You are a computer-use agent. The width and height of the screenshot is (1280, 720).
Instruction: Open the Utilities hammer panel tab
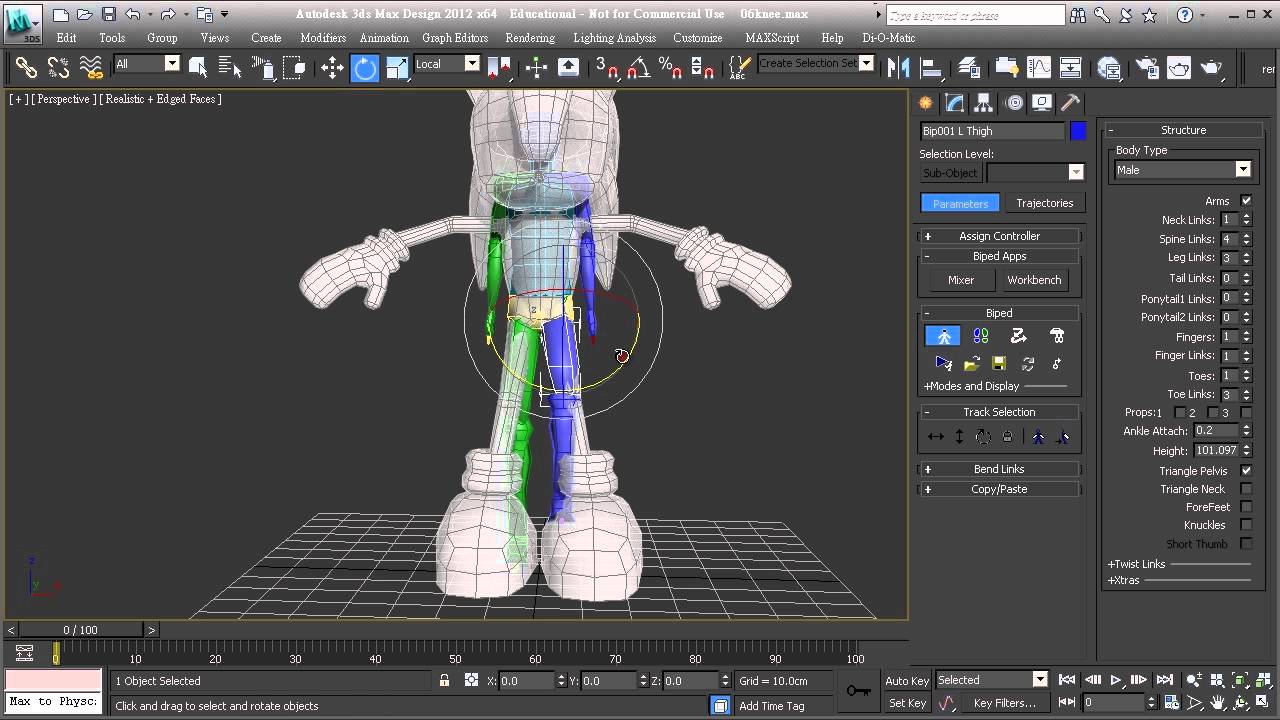(1070, 102)
